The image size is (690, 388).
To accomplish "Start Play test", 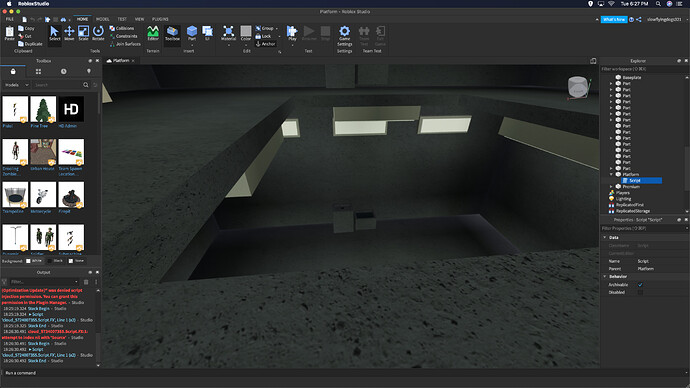I will click(292, 33).
